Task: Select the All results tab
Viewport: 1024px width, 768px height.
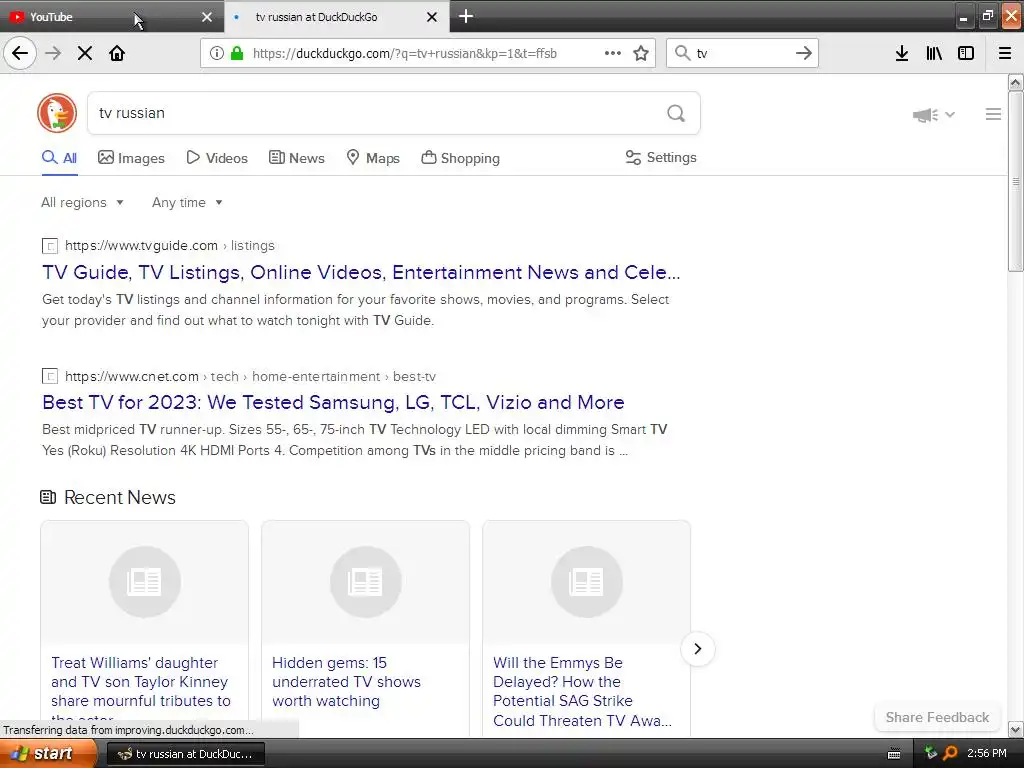Action: point(59,158)
